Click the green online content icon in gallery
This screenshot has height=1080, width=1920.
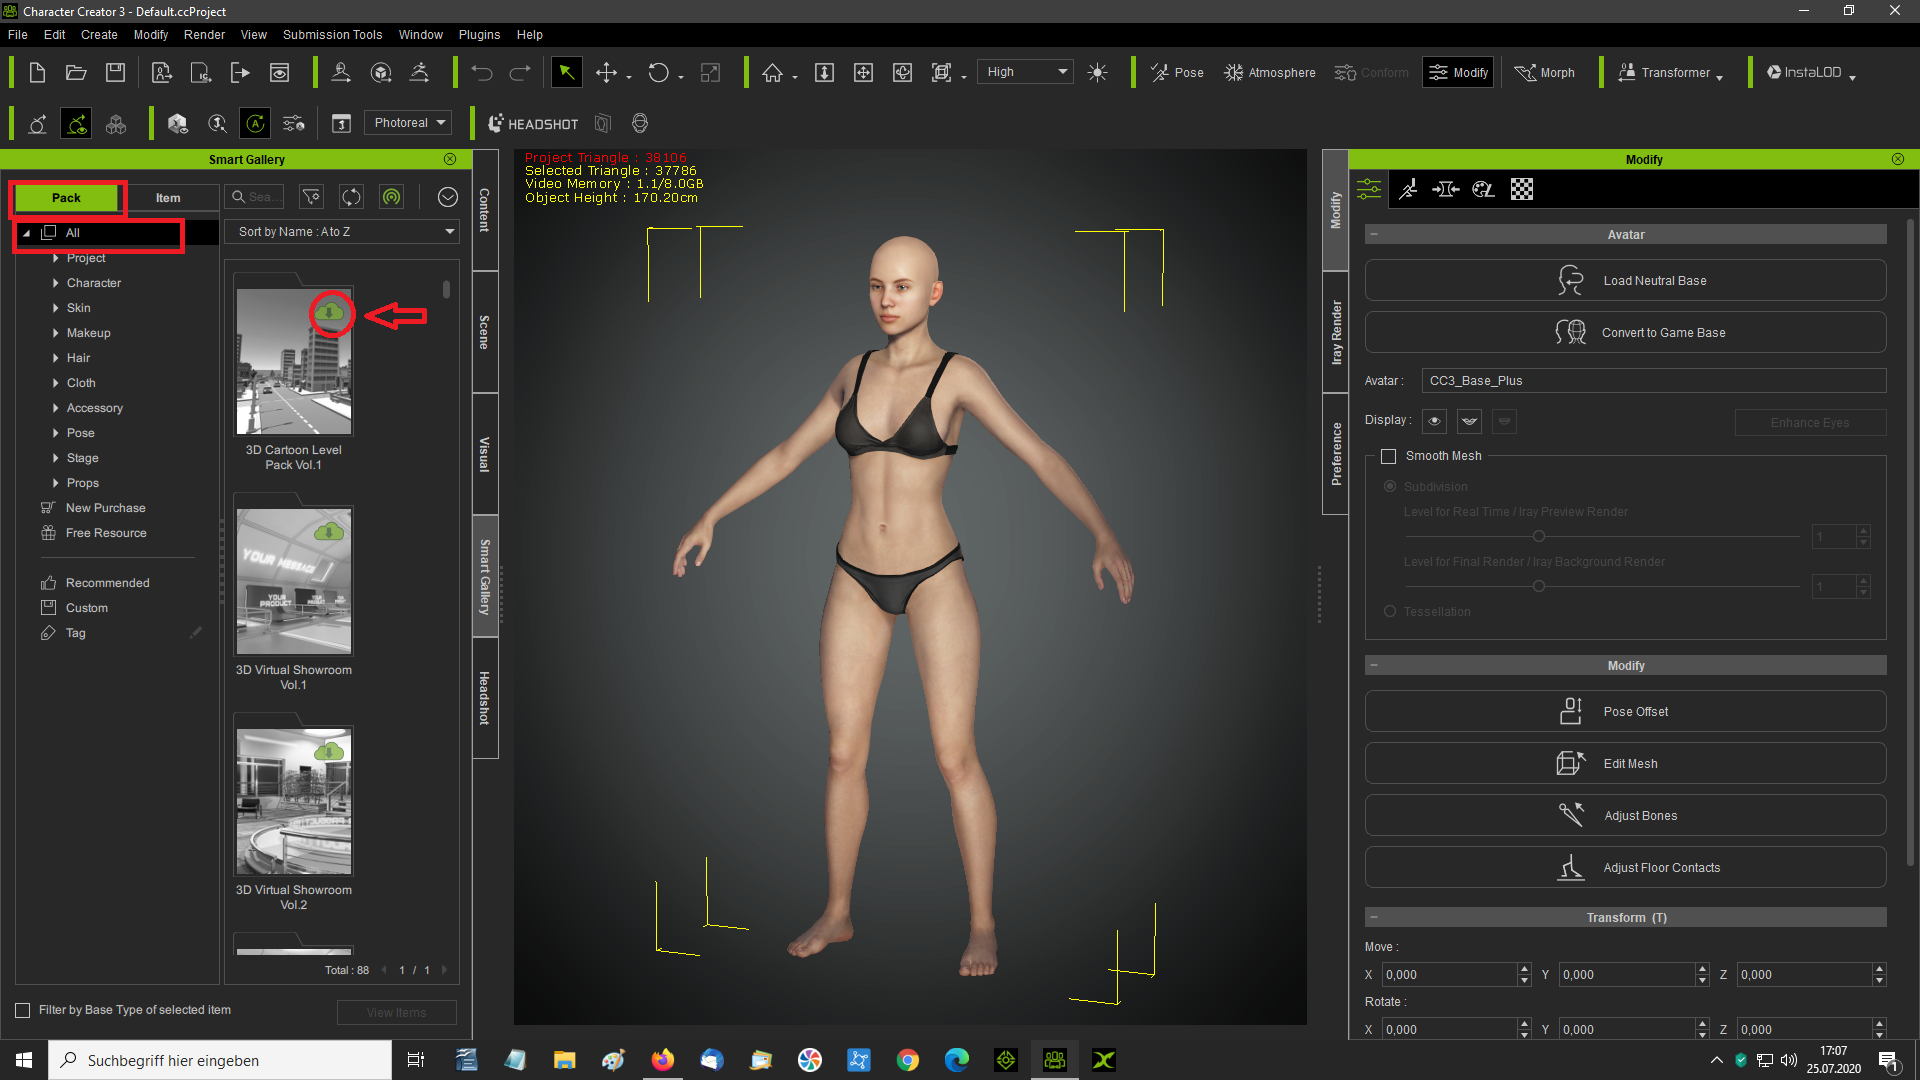(391, 197)
